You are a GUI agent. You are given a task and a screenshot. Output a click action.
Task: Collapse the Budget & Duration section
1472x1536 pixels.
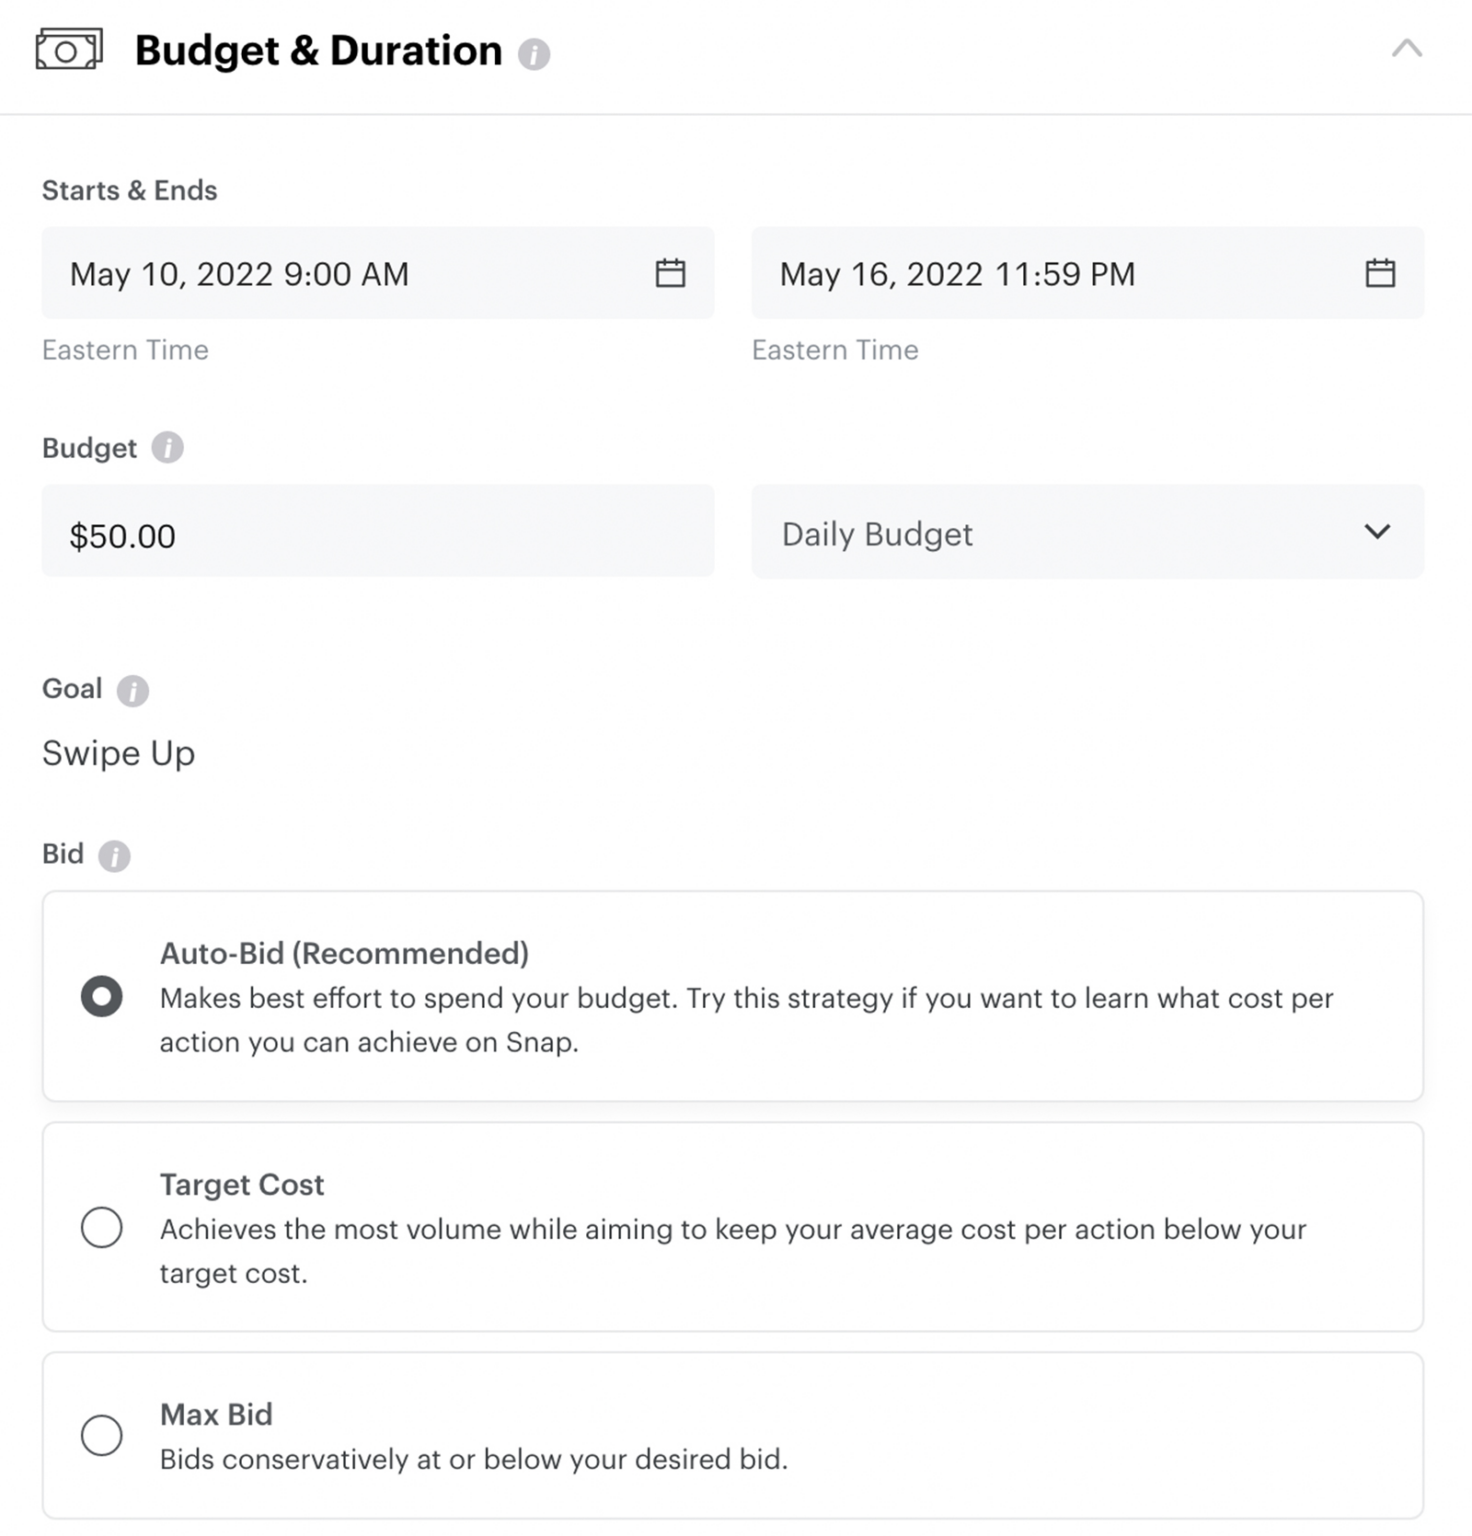point(1408,47)
